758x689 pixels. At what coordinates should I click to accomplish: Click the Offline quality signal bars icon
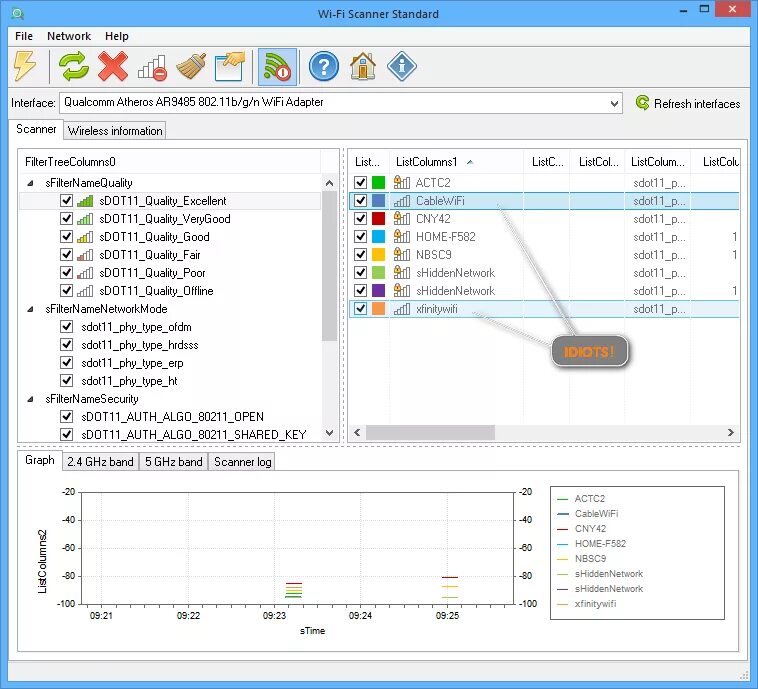pyautogui.click(x=85, y=291)
